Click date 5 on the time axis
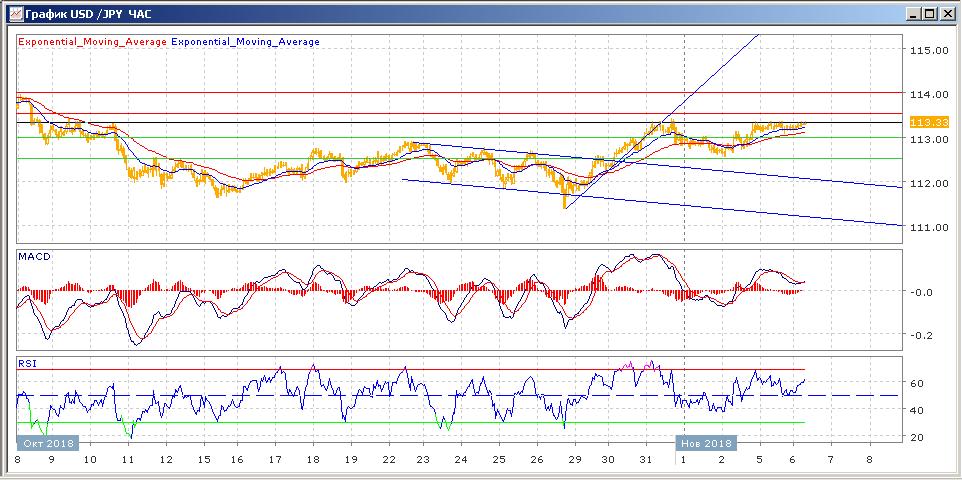Screen dimensions: 962x480 coord(760,459)
